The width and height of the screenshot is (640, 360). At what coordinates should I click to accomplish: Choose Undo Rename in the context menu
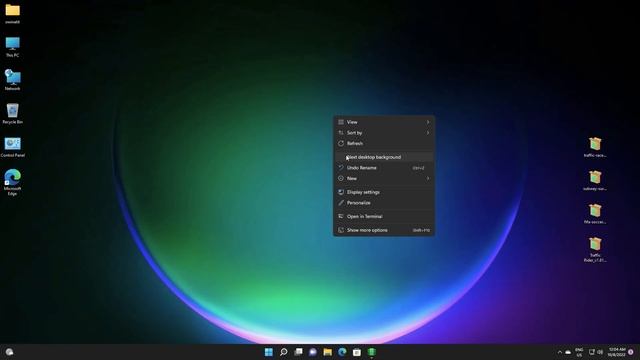tap(384, 168)
